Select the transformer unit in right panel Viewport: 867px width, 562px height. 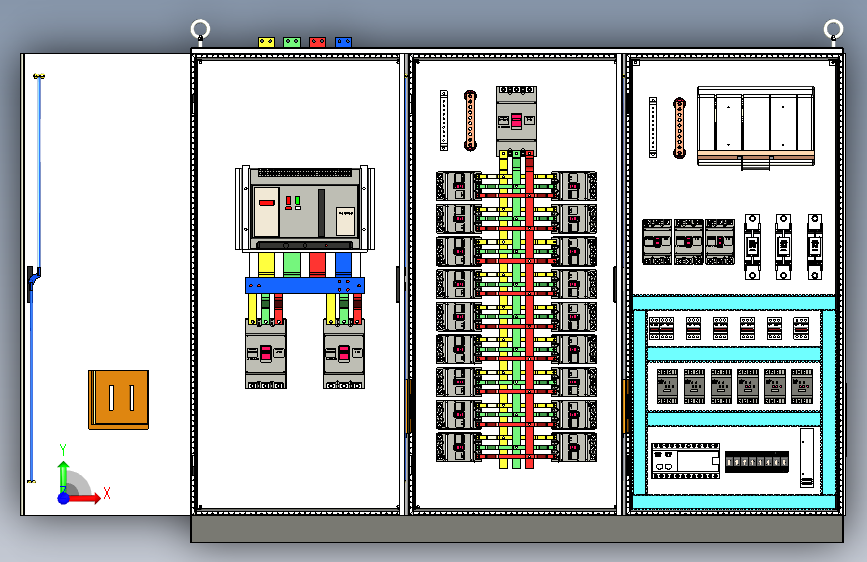click(756, 127)
